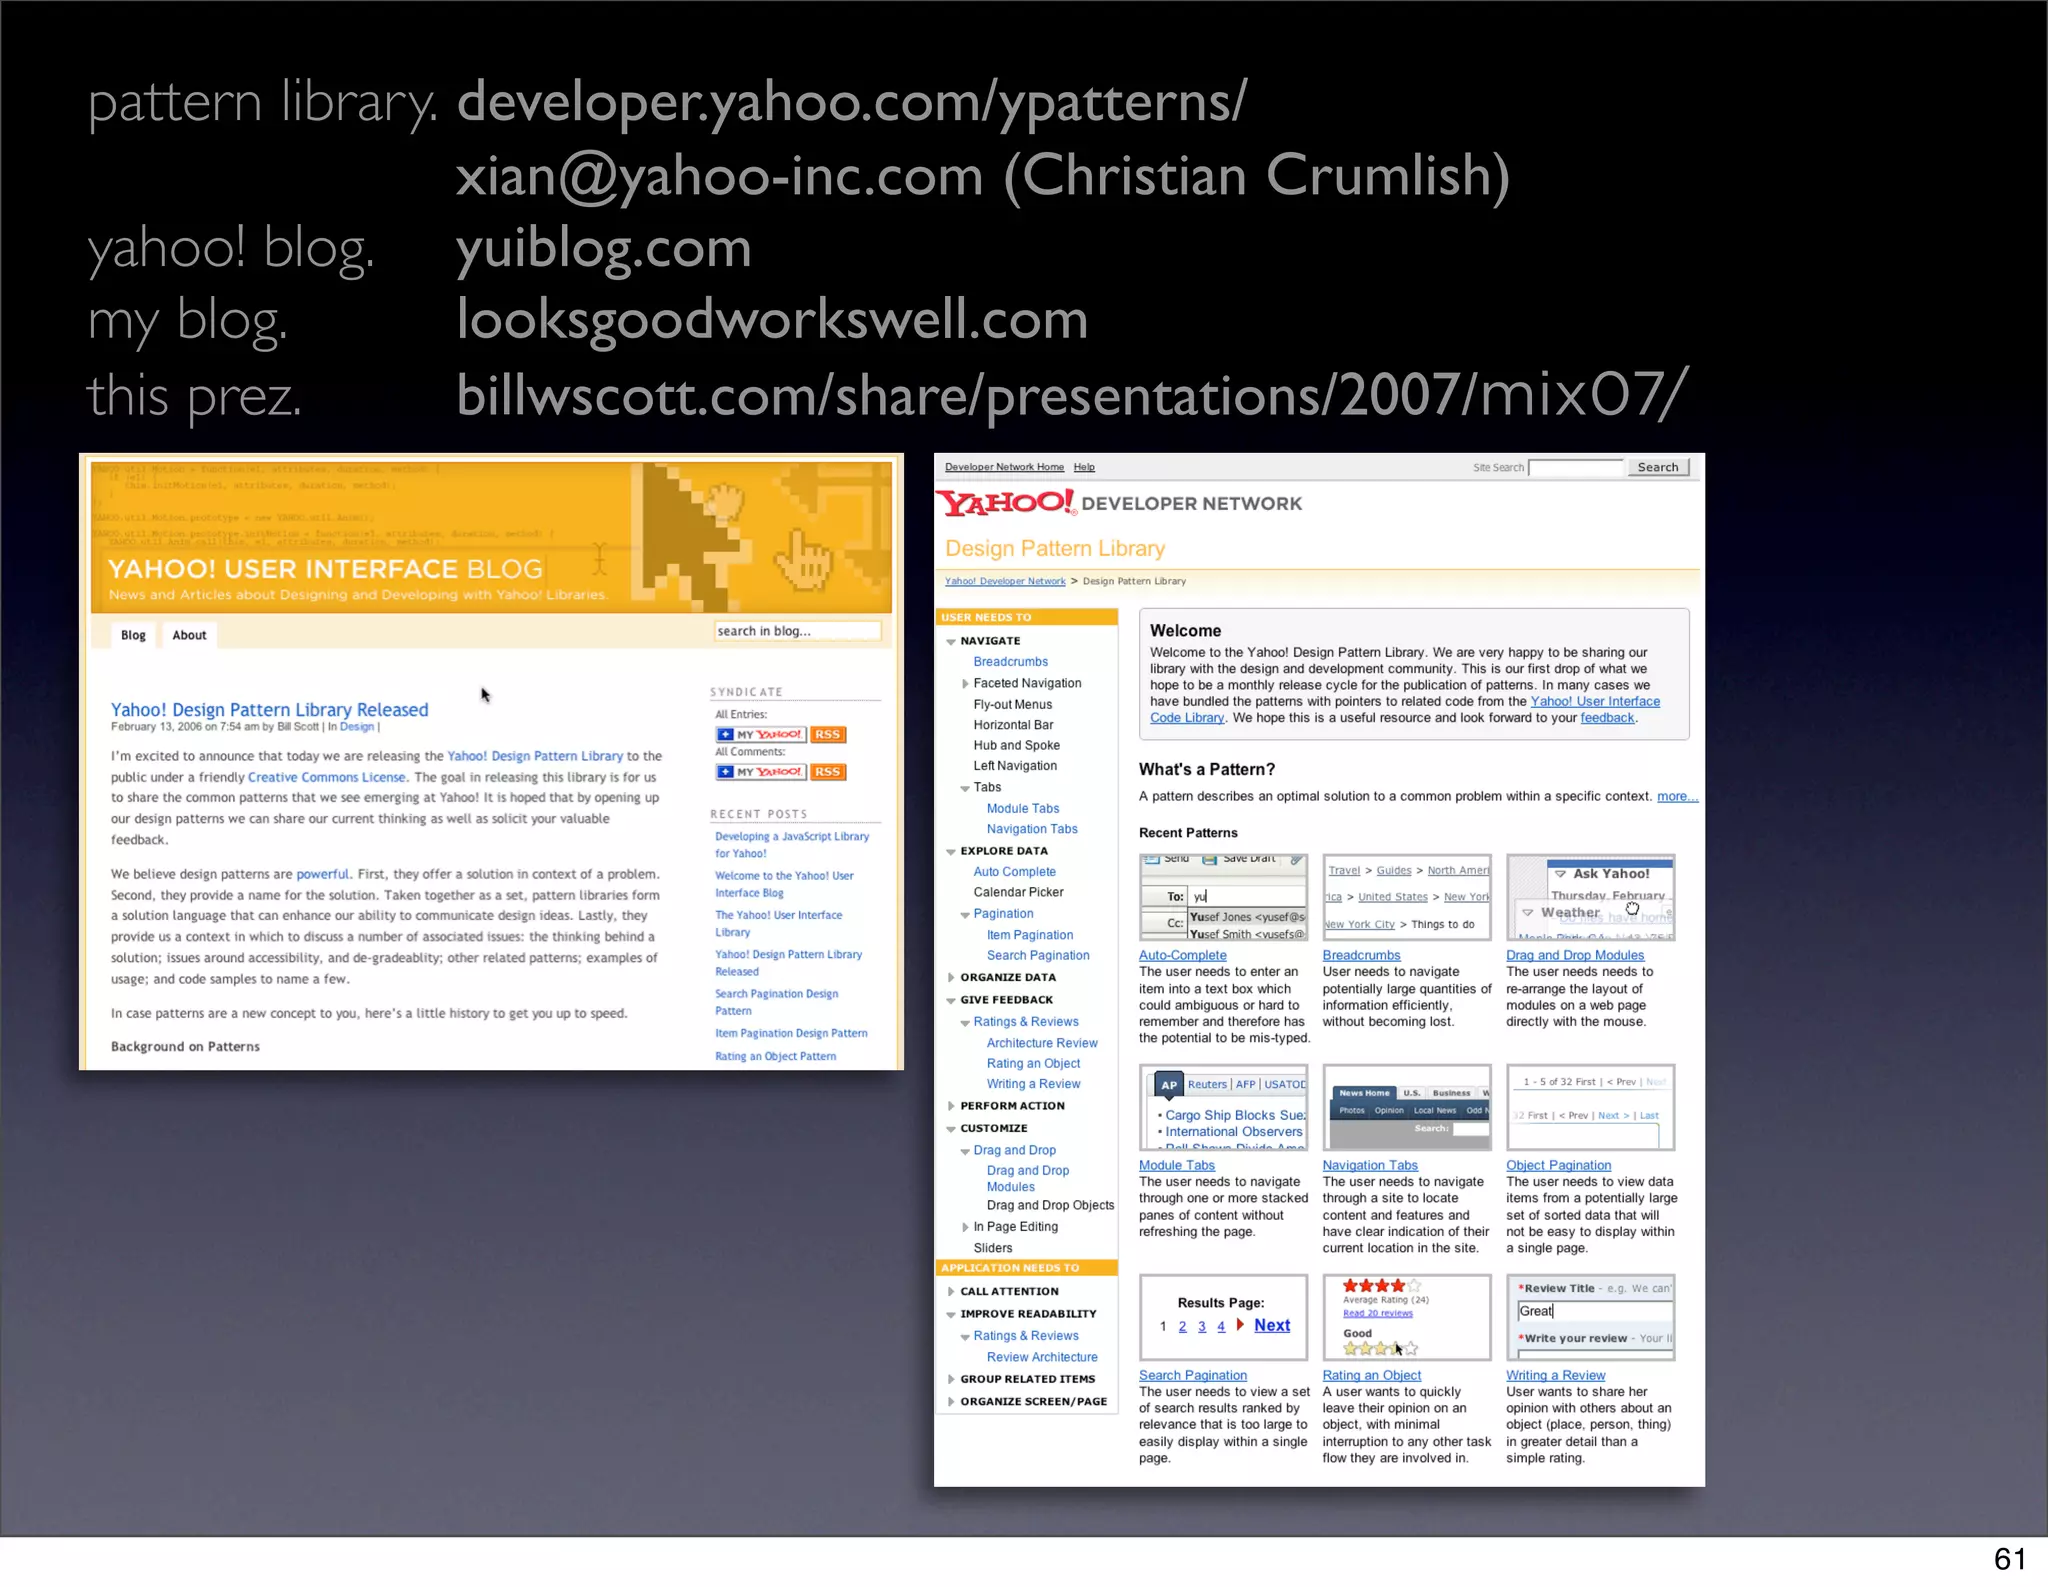
Task: Open the Writing a Review pattern link
Action: pos(1556,1376)
